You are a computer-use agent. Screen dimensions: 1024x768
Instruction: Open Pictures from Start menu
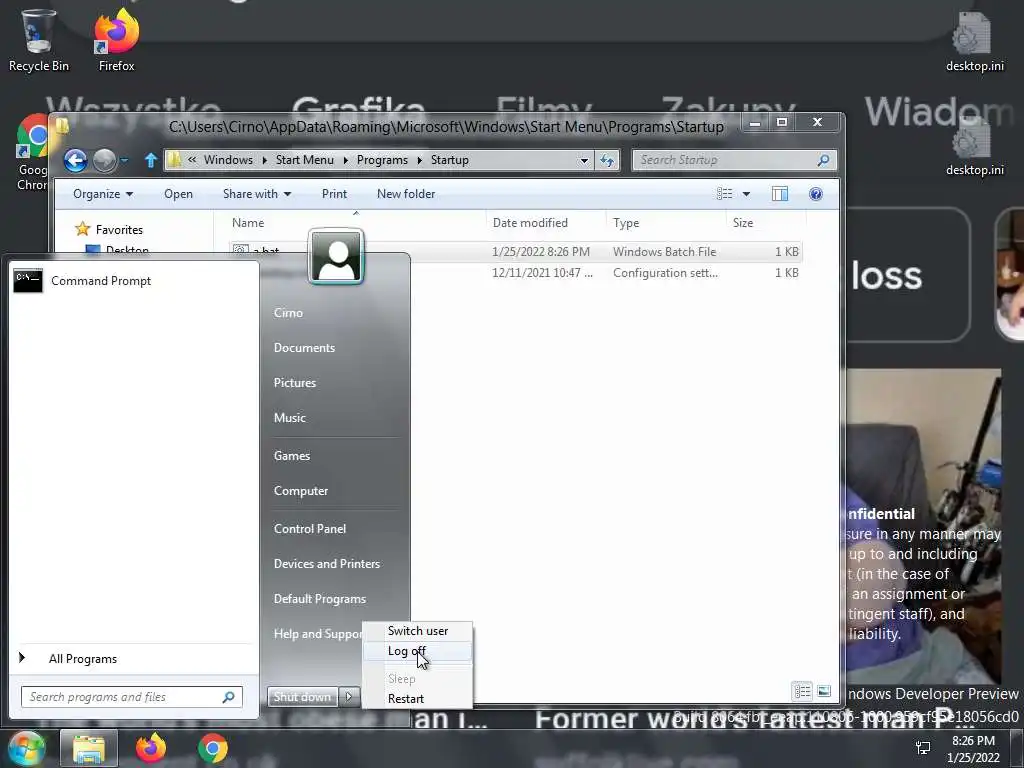click(295, 383)
